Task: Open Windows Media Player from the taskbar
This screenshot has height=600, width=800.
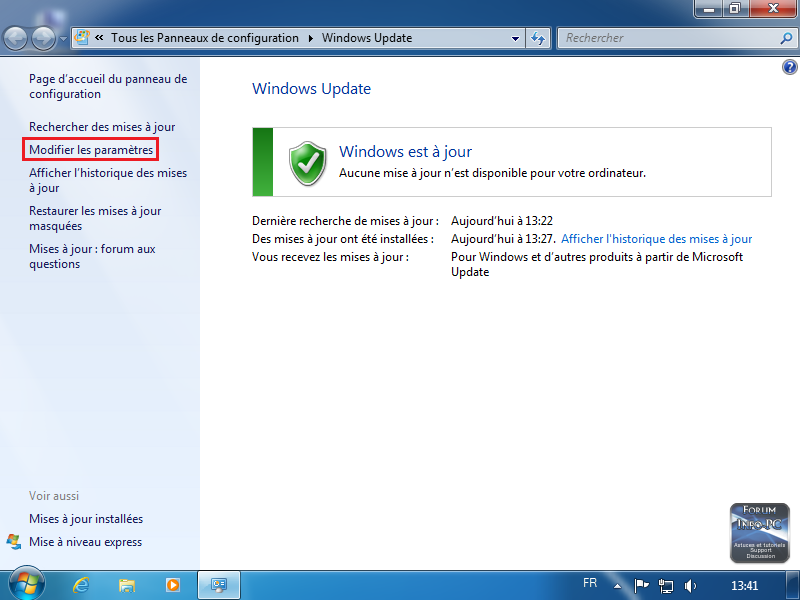Action: tap(173, 585)
